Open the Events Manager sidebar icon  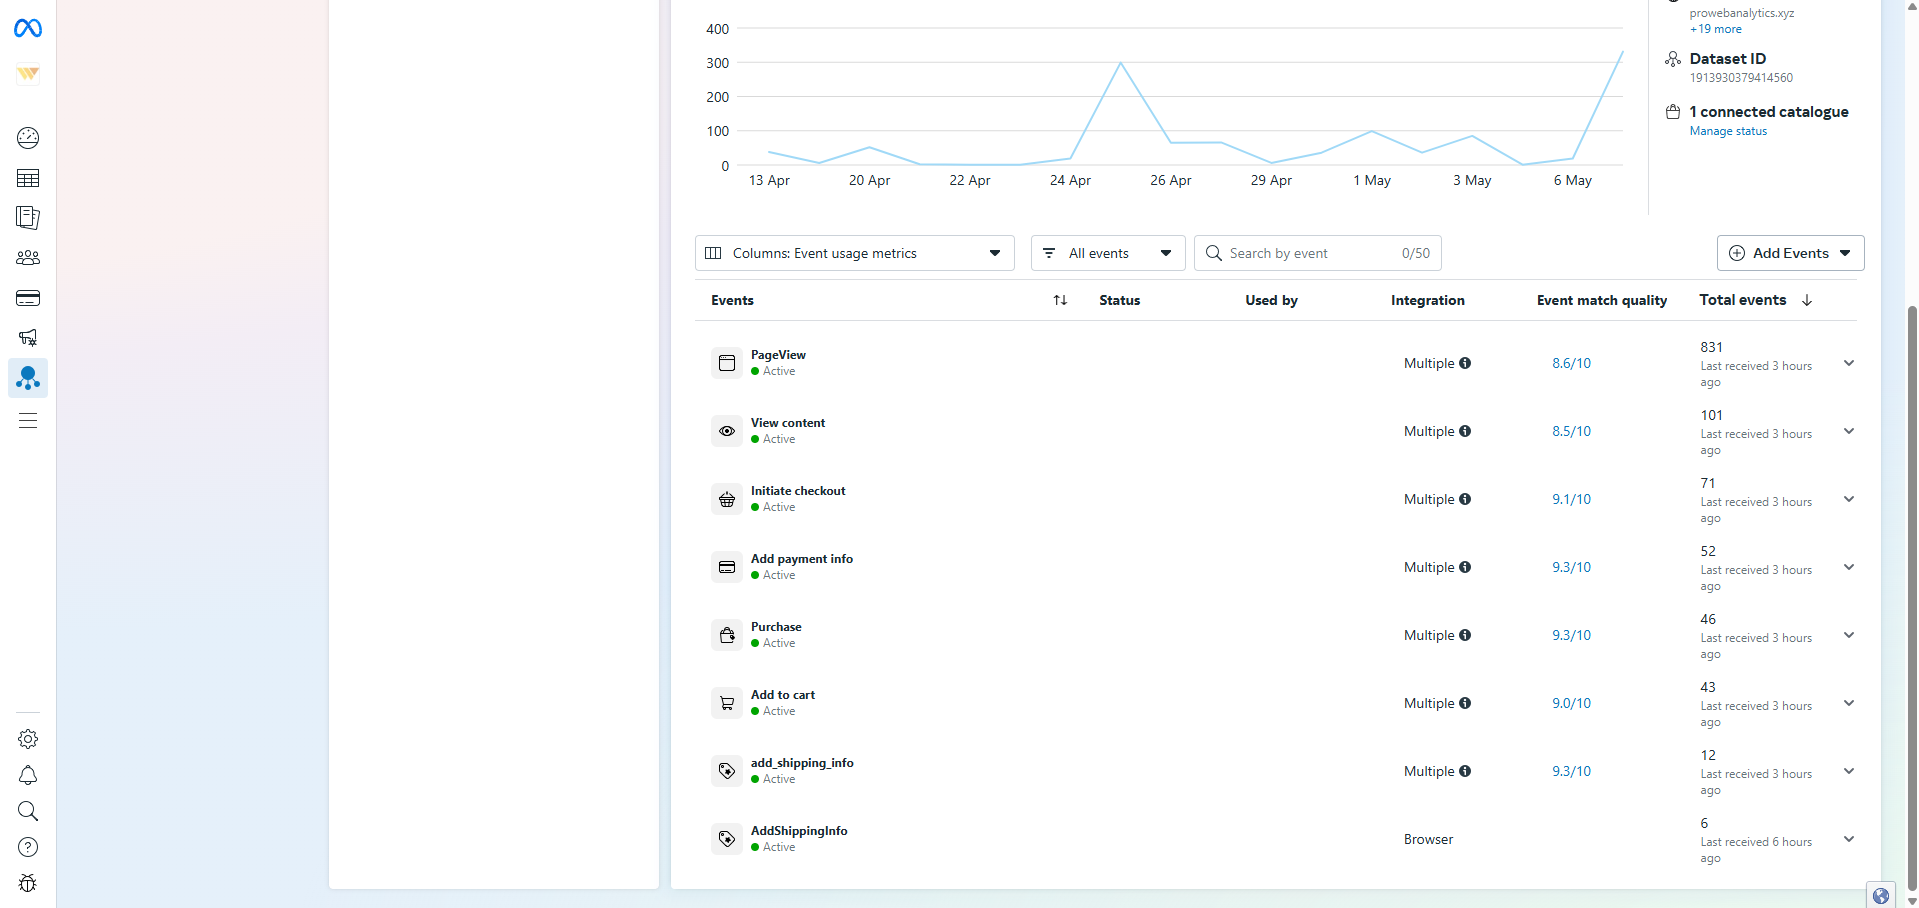point(28,378)
